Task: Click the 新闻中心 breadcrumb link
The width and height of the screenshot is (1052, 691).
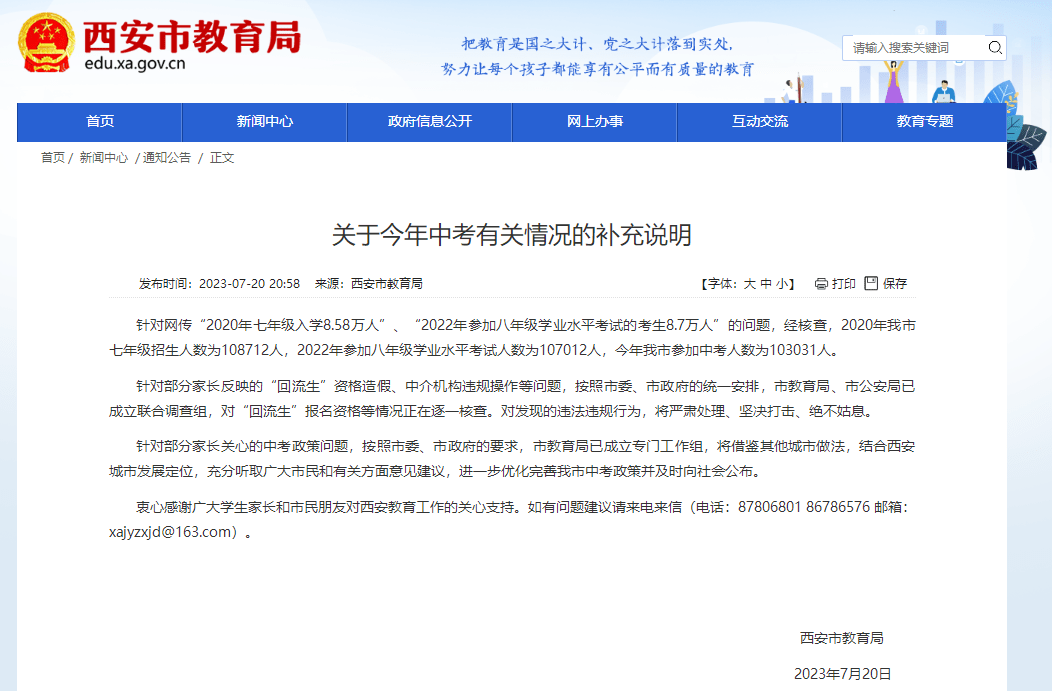Action: [x=103, y=158]
